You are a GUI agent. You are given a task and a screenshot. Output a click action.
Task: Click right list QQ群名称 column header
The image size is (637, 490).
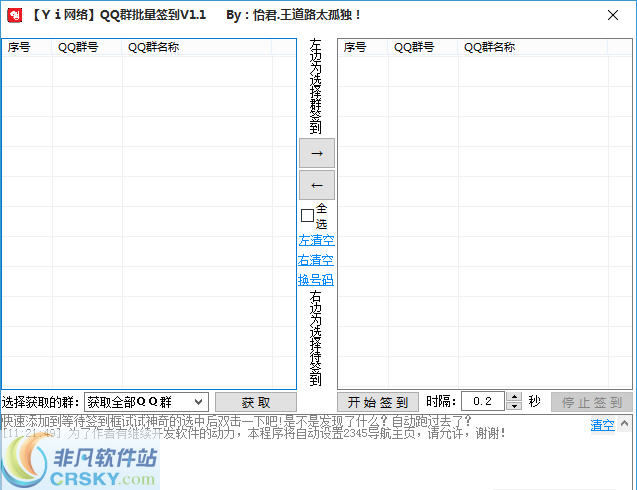point(533,47)
